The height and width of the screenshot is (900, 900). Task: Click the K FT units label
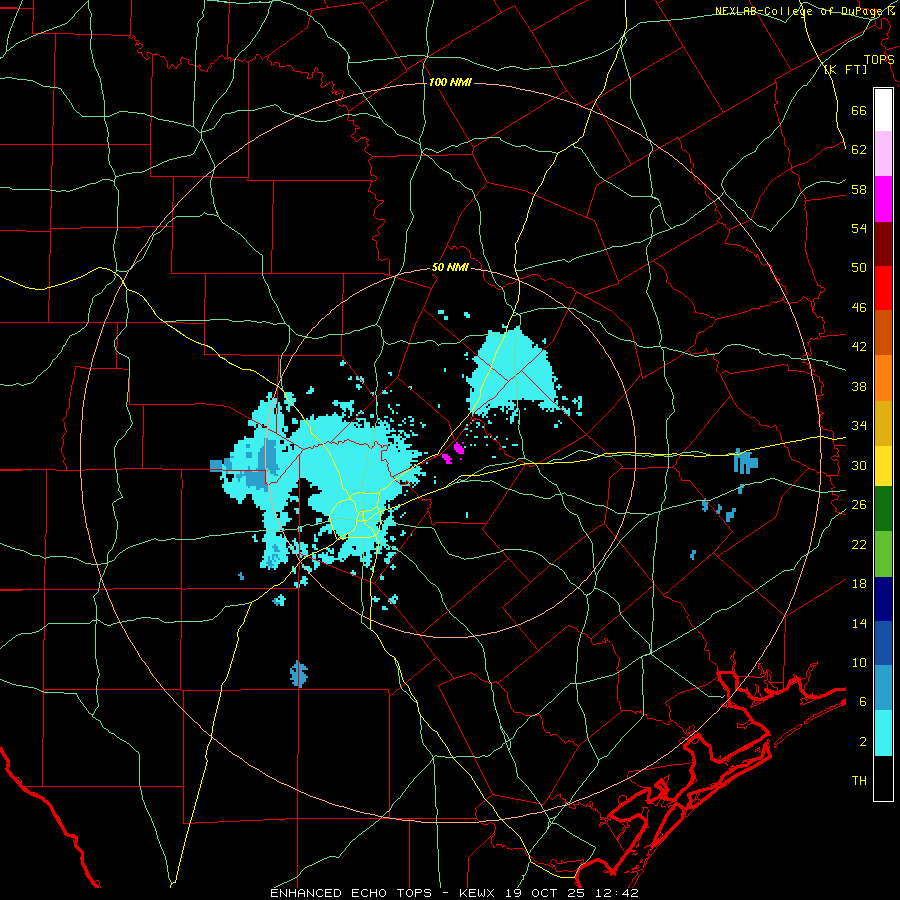coord(845,70)
